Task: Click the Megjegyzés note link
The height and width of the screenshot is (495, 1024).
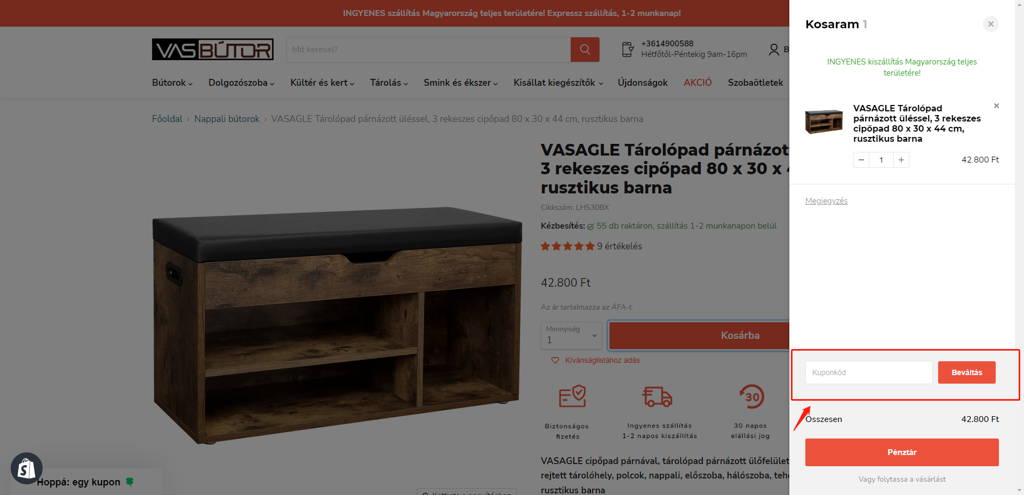Action: (826, 201)
